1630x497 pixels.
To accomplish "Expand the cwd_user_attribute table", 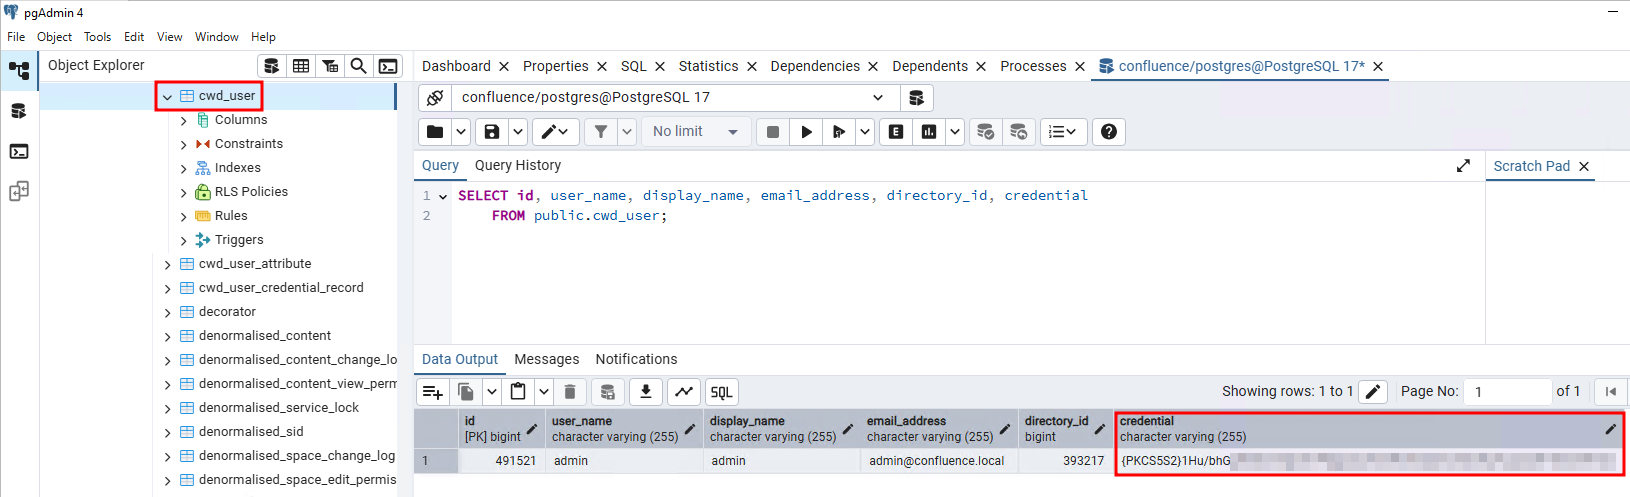I will tap(168, 265).
